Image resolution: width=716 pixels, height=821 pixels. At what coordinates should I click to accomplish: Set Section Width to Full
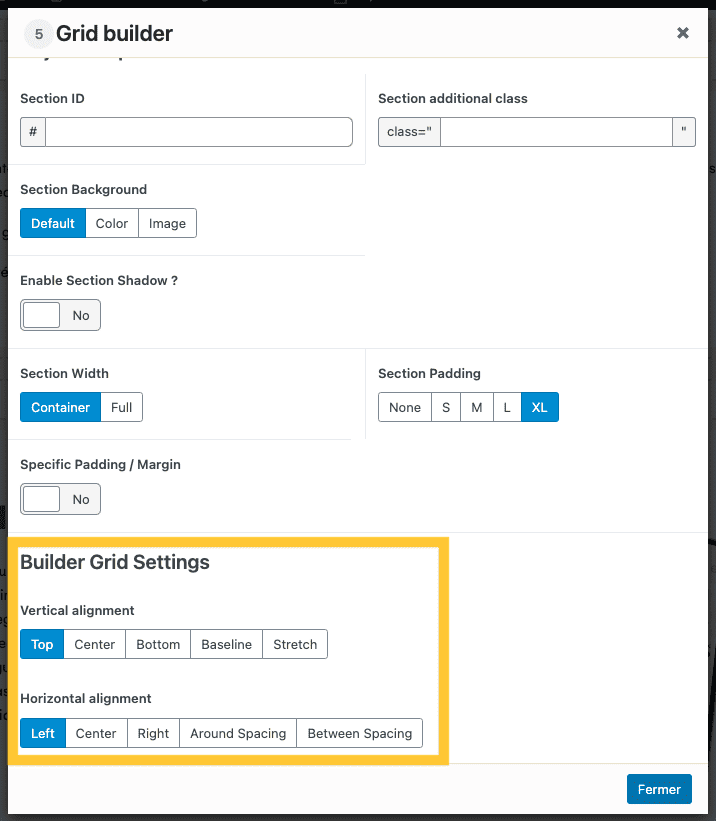[122, 407]
